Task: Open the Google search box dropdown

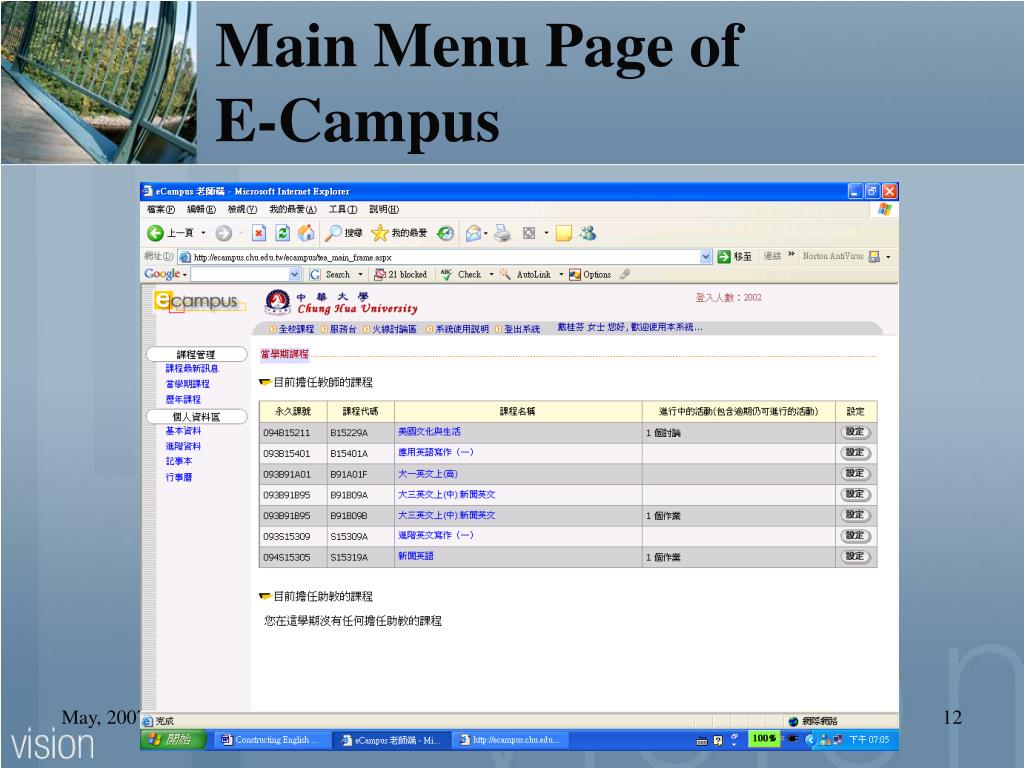Action: tap(294, 275)
